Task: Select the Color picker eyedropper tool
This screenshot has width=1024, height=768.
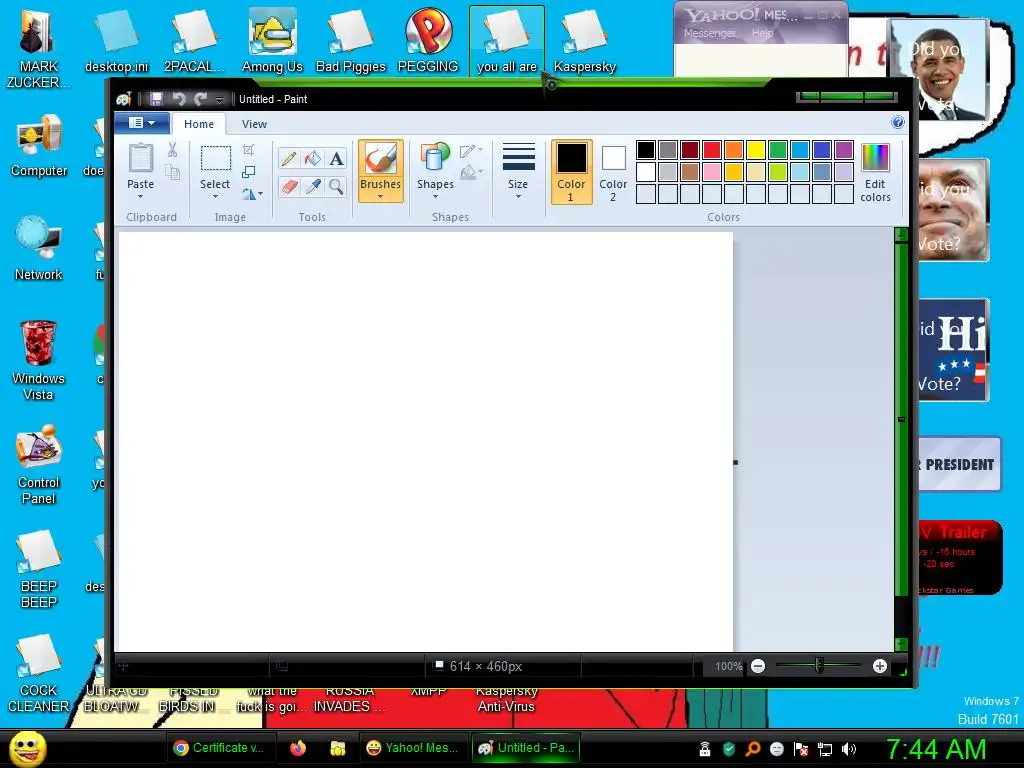Action: (x=313, y=187)
